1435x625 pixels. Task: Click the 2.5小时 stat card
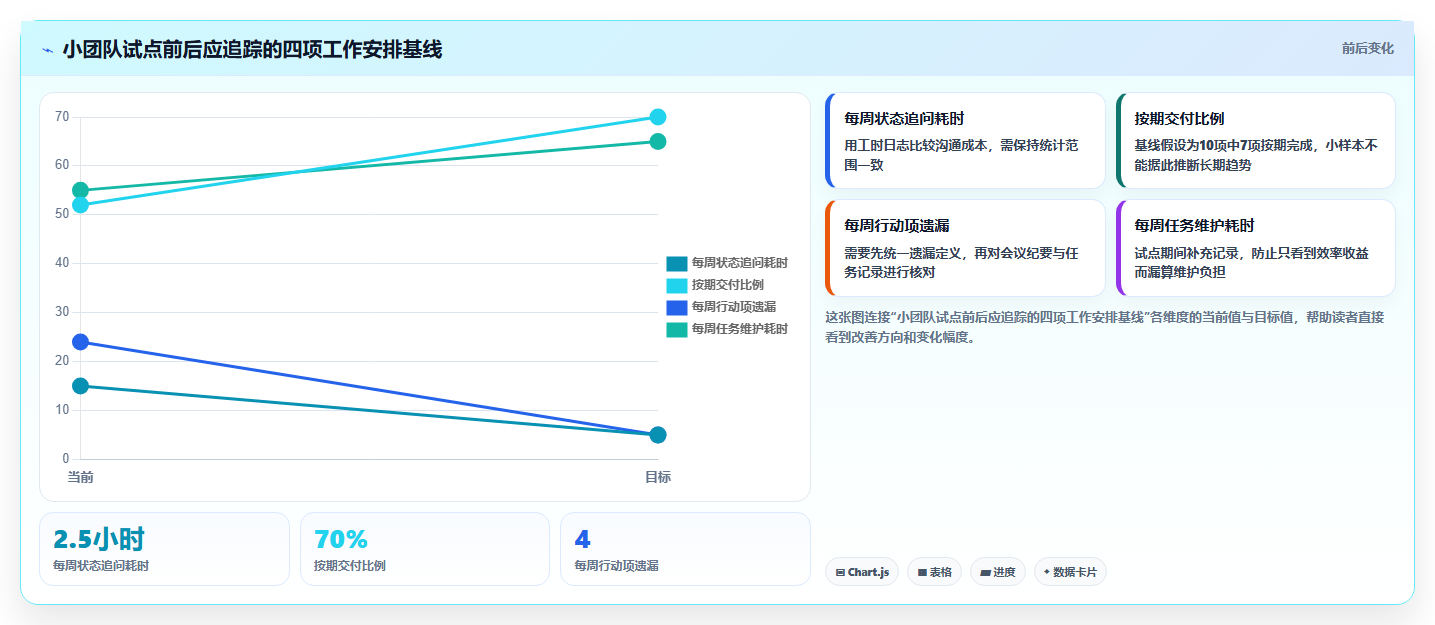[164, 549]
